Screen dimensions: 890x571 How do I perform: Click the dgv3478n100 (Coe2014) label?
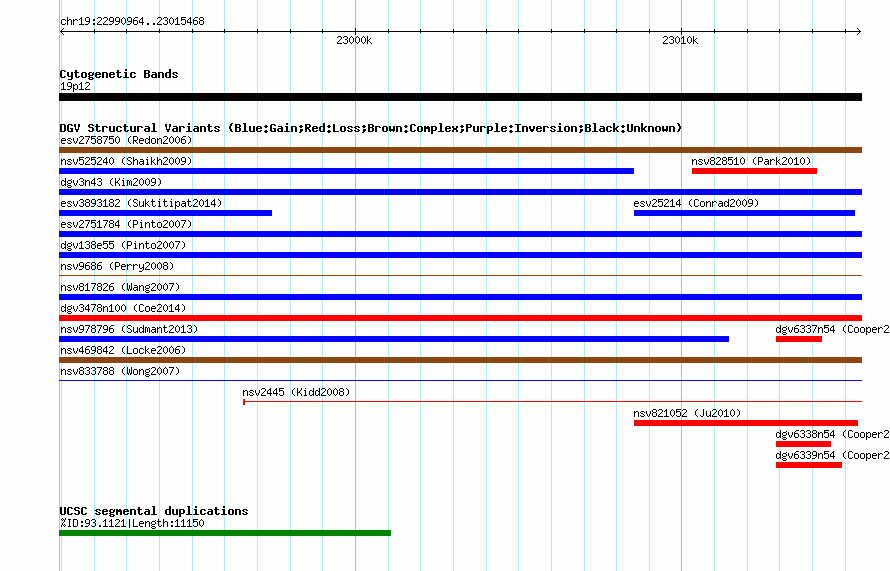coord(123,308)
